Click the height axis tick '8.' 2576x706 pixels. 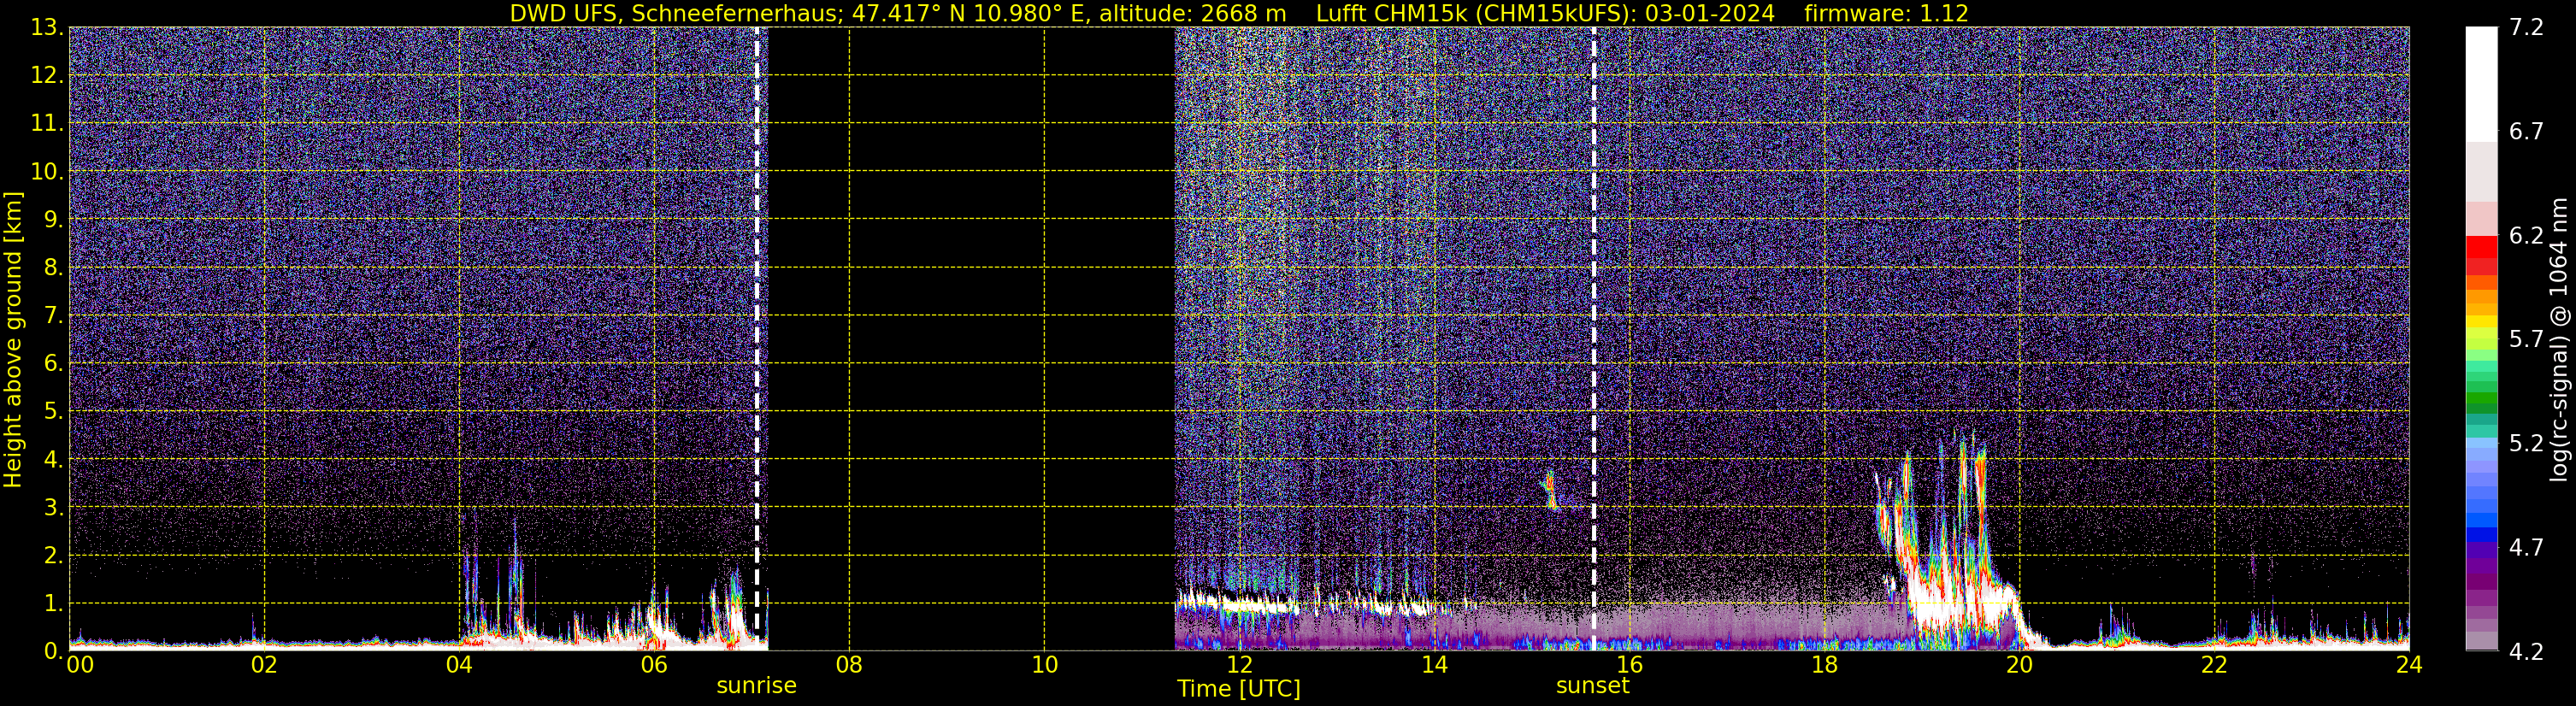click(53, 268)
